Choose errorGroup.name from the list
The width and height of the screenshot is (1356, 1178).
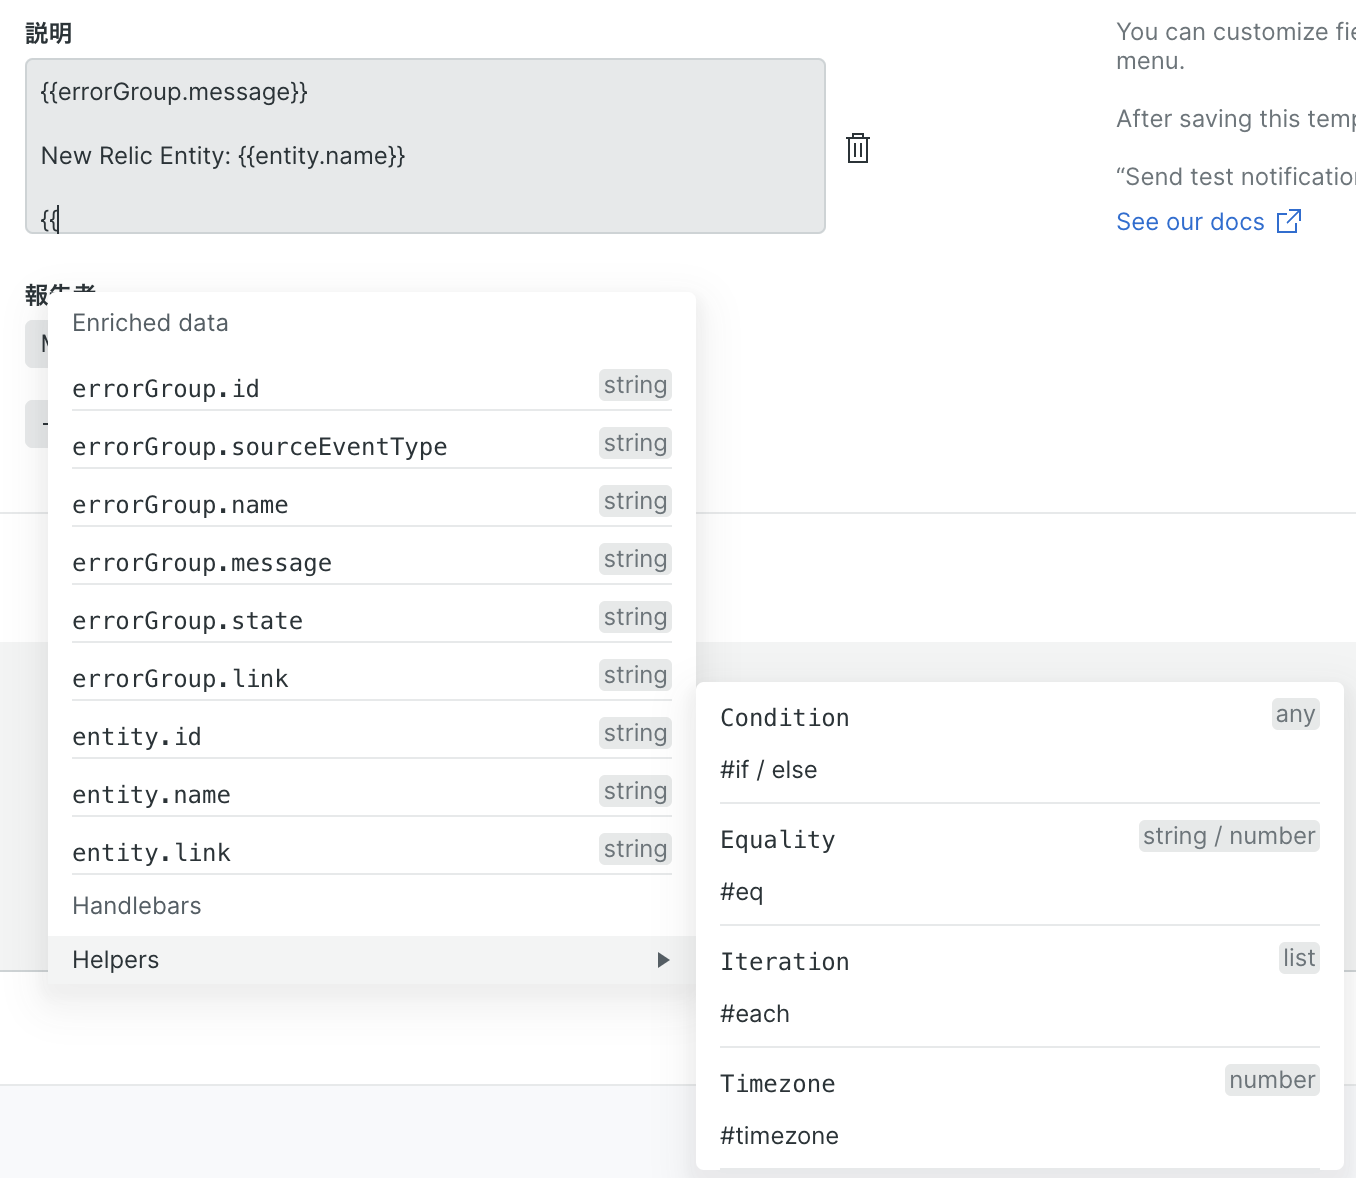pyautogui.click(x=180, y=505)
